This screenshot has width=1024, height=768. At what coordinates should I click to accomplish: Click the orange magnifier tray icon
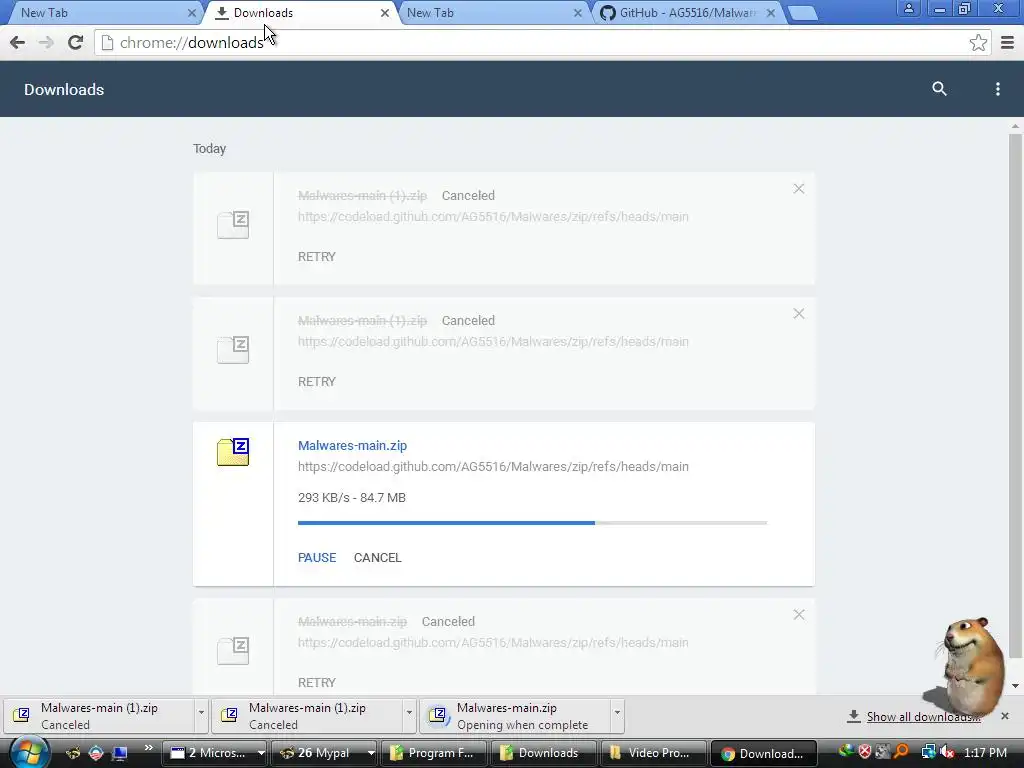coord(901,752)
